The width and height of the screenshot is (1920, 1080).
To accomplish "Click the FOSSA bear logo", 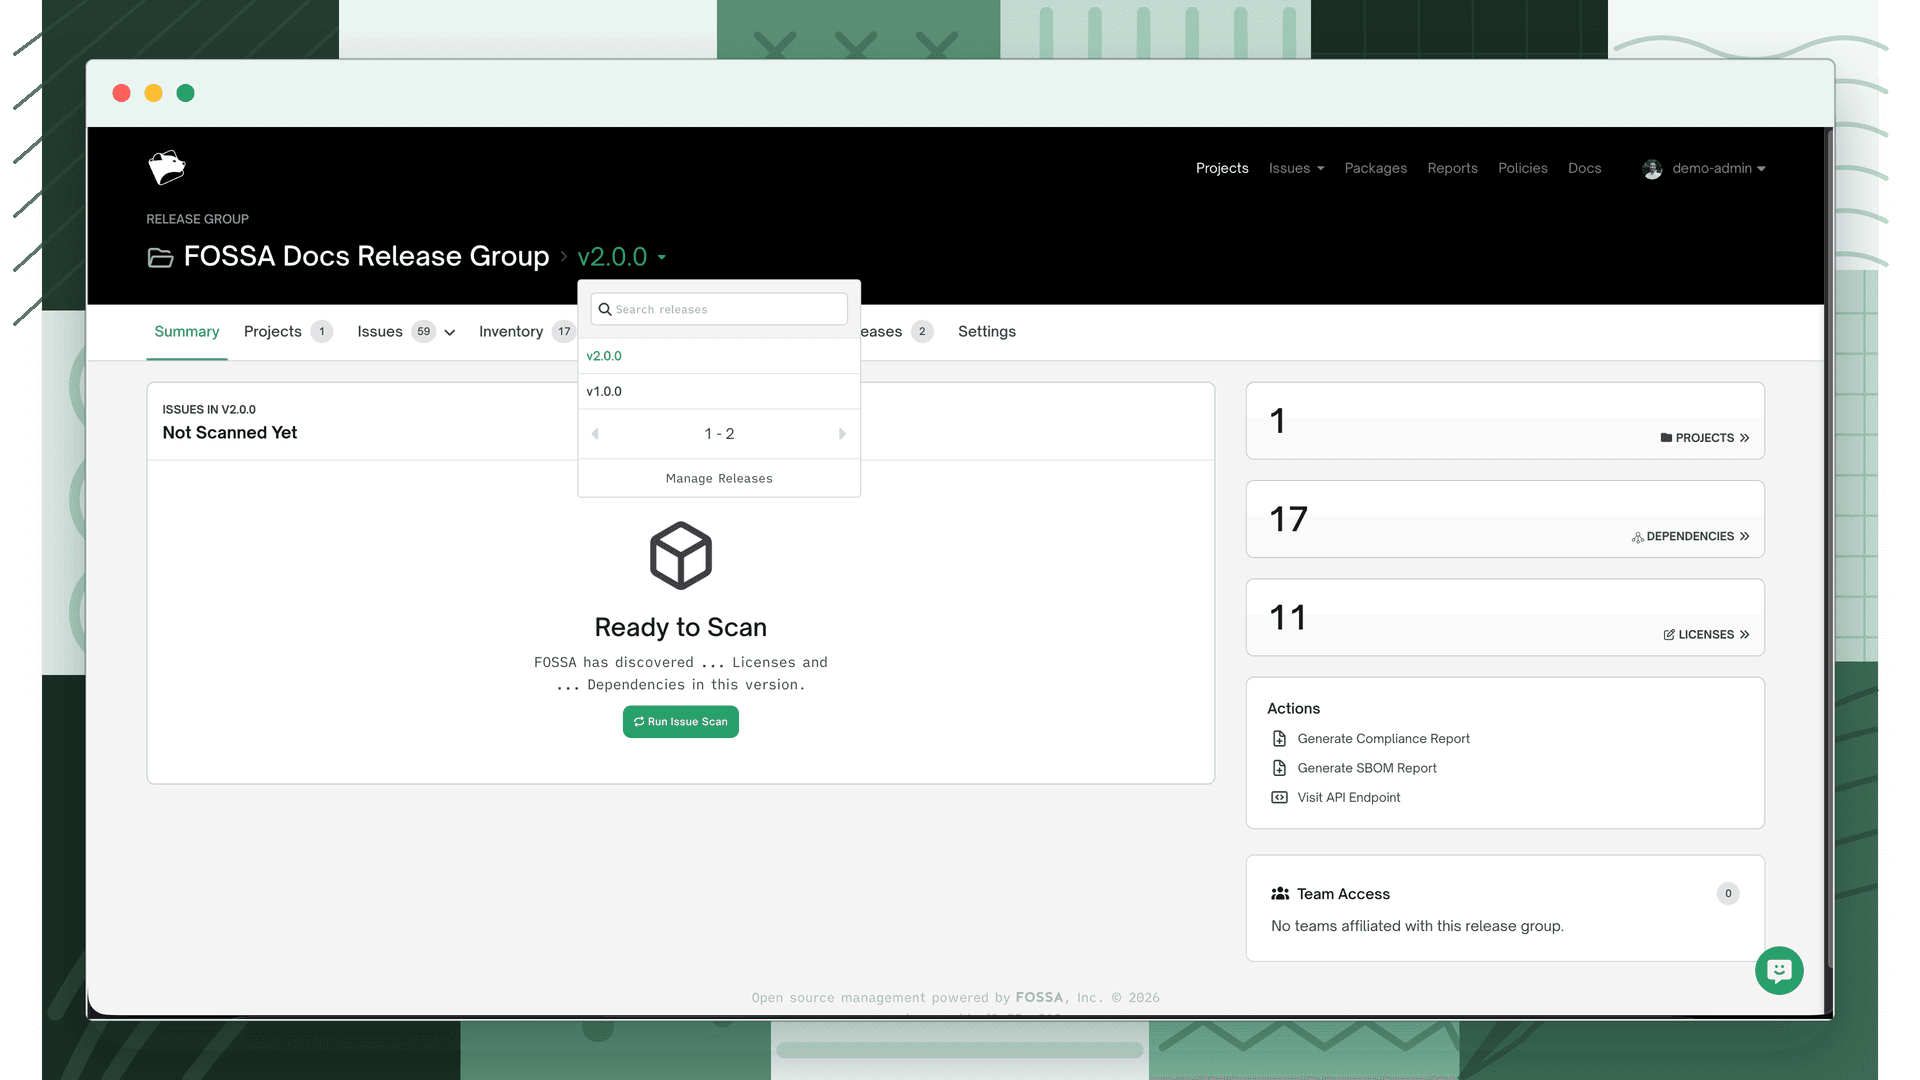I will [x=167, y=168].
